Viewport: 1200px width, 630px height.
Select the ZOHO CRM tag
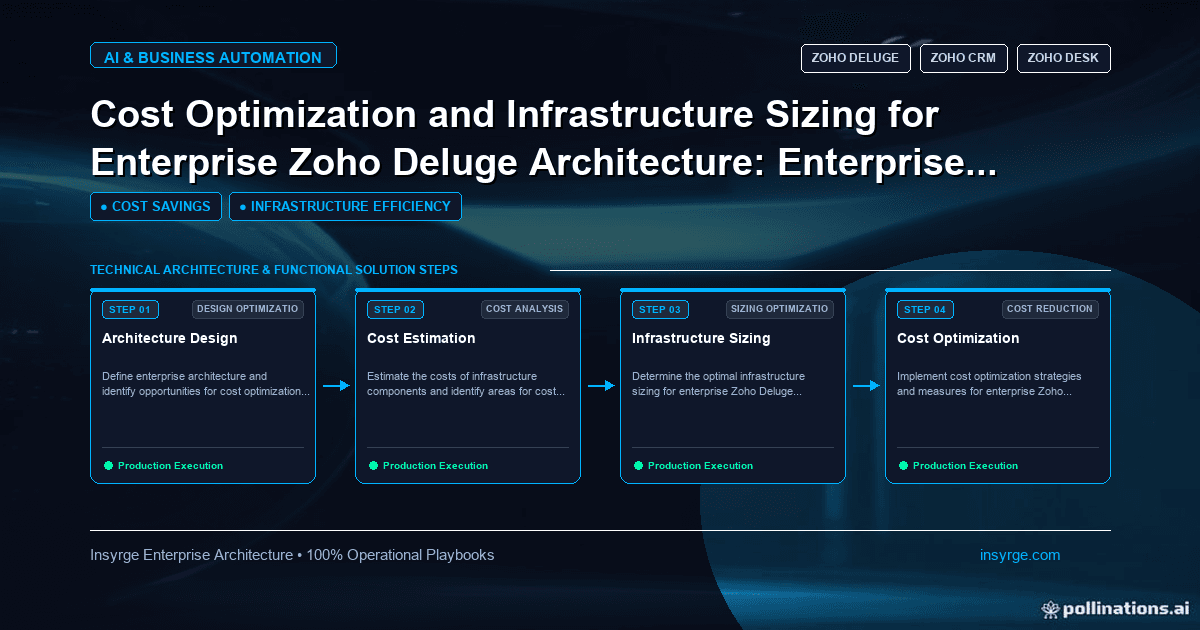(x=963, y=58)
